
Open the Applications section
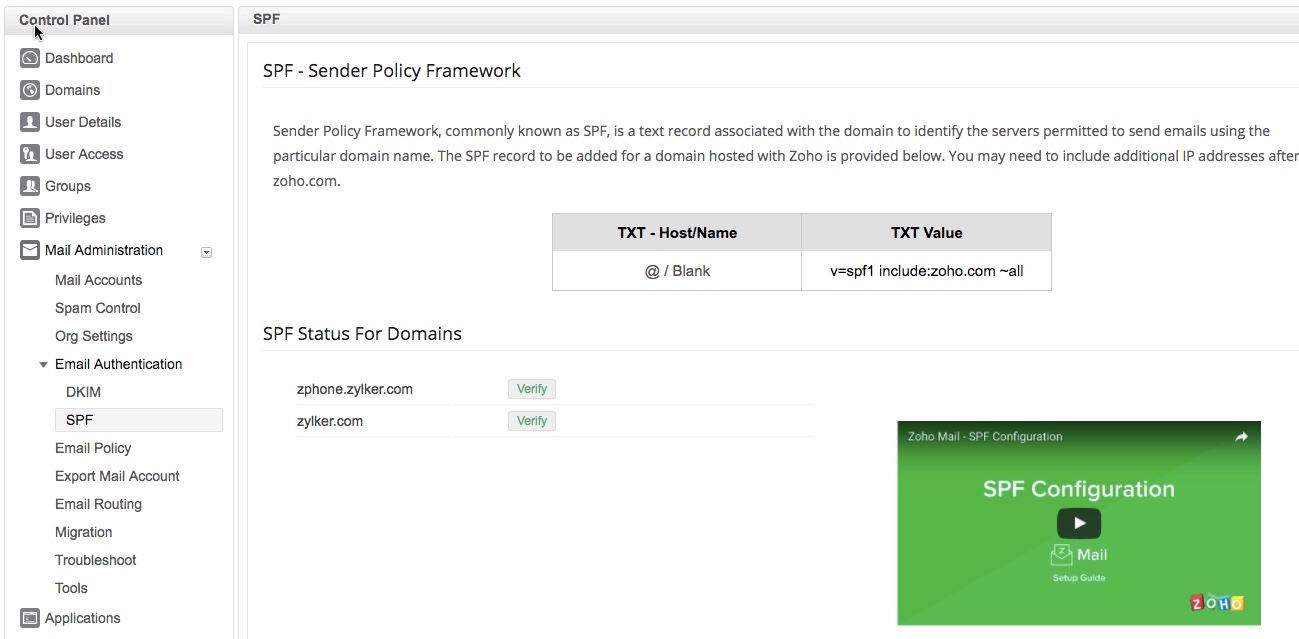pyautogui.click(x=30, y=618)
